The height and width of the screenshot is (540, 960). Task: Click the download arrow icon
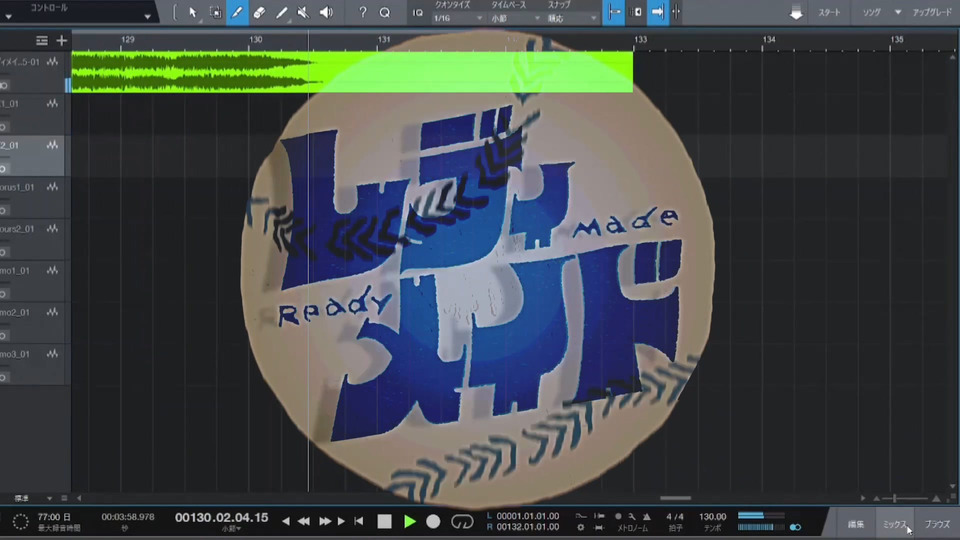coord(796,12)
